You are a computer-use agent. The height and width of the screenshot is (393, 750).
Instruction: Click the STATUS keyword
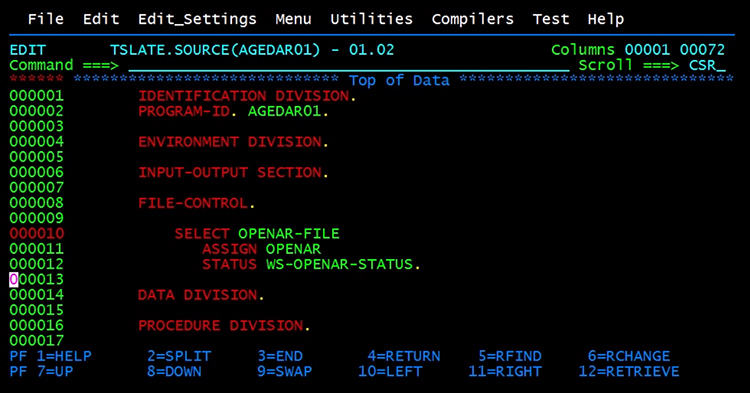coord(230,264)
